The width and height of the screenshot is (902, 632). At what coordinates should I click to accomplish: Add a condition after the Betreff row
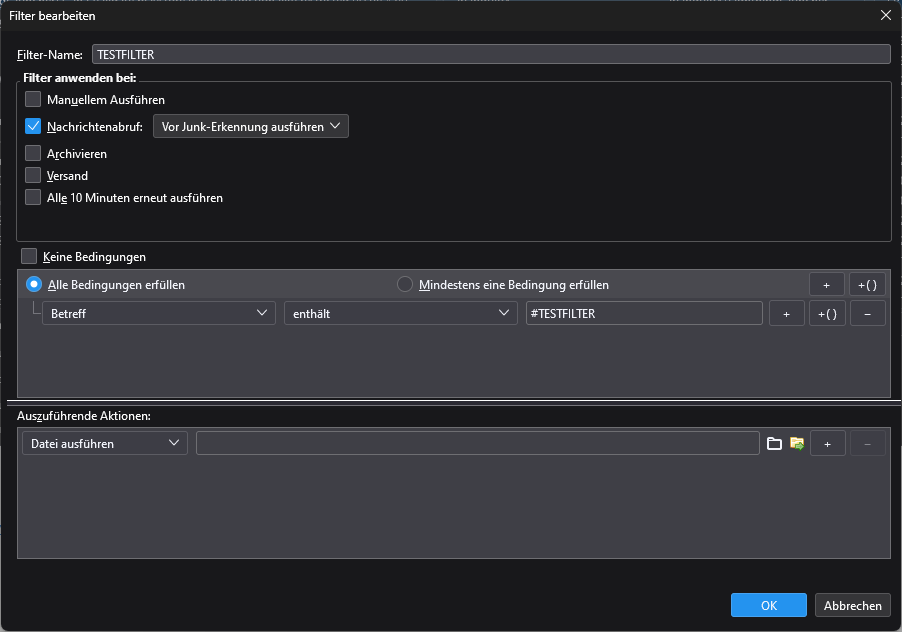point(786,313)
